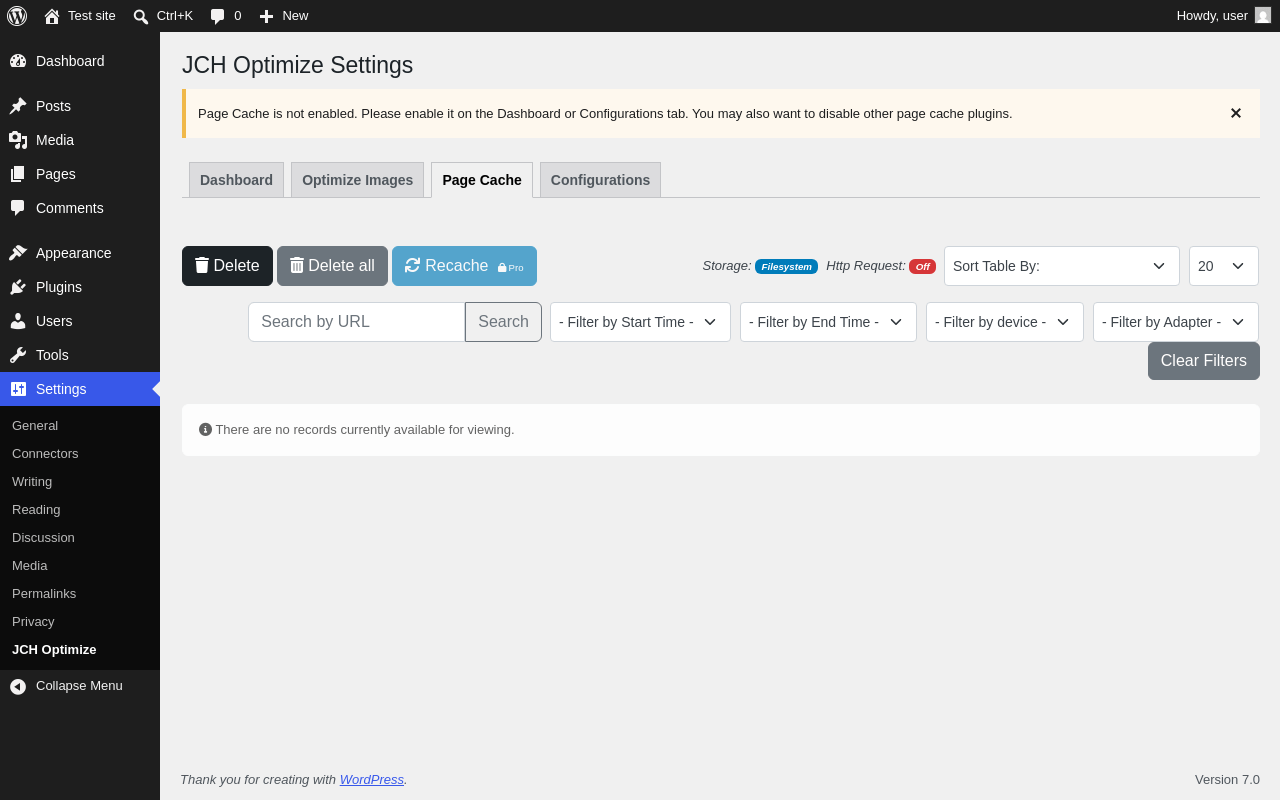
Task: Switch to the Optimize Images tab
Action: coord(357,180)
